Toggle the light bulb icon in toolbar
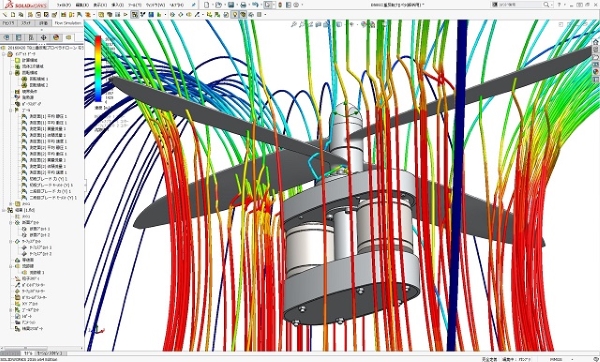 235,15
